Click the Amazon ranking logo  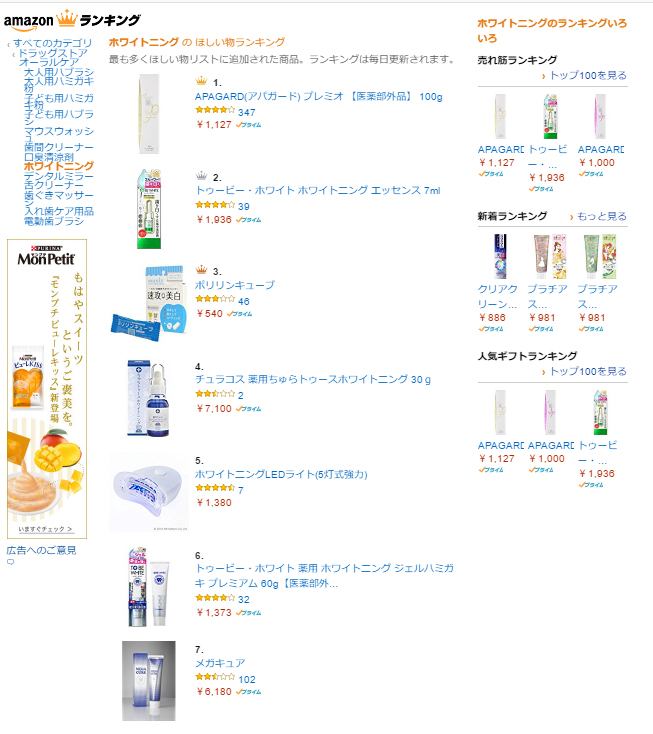(x=72, y=20)
